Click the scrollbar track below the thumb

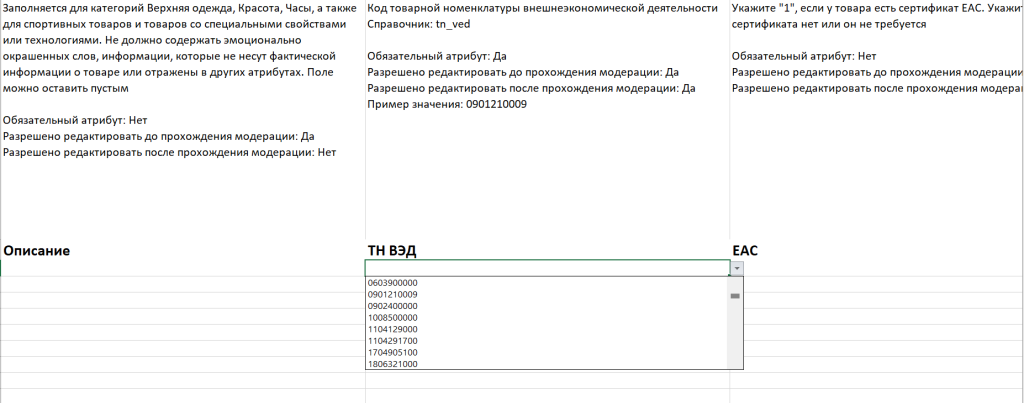[735, 340]
